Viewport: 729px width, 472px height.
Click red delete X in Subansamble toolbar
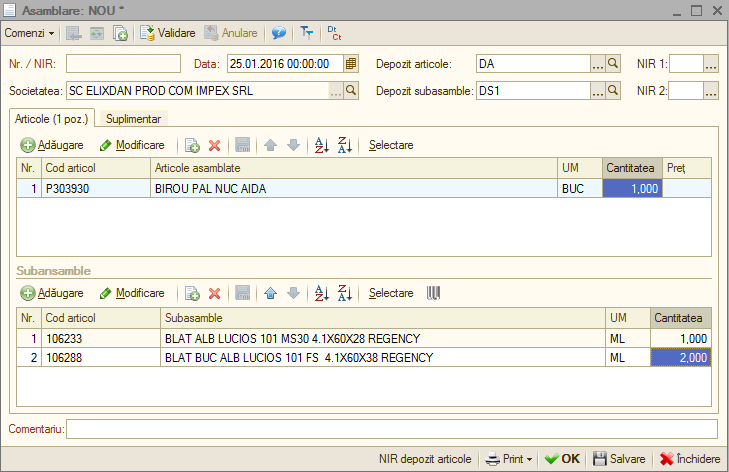tap(214, 293)
